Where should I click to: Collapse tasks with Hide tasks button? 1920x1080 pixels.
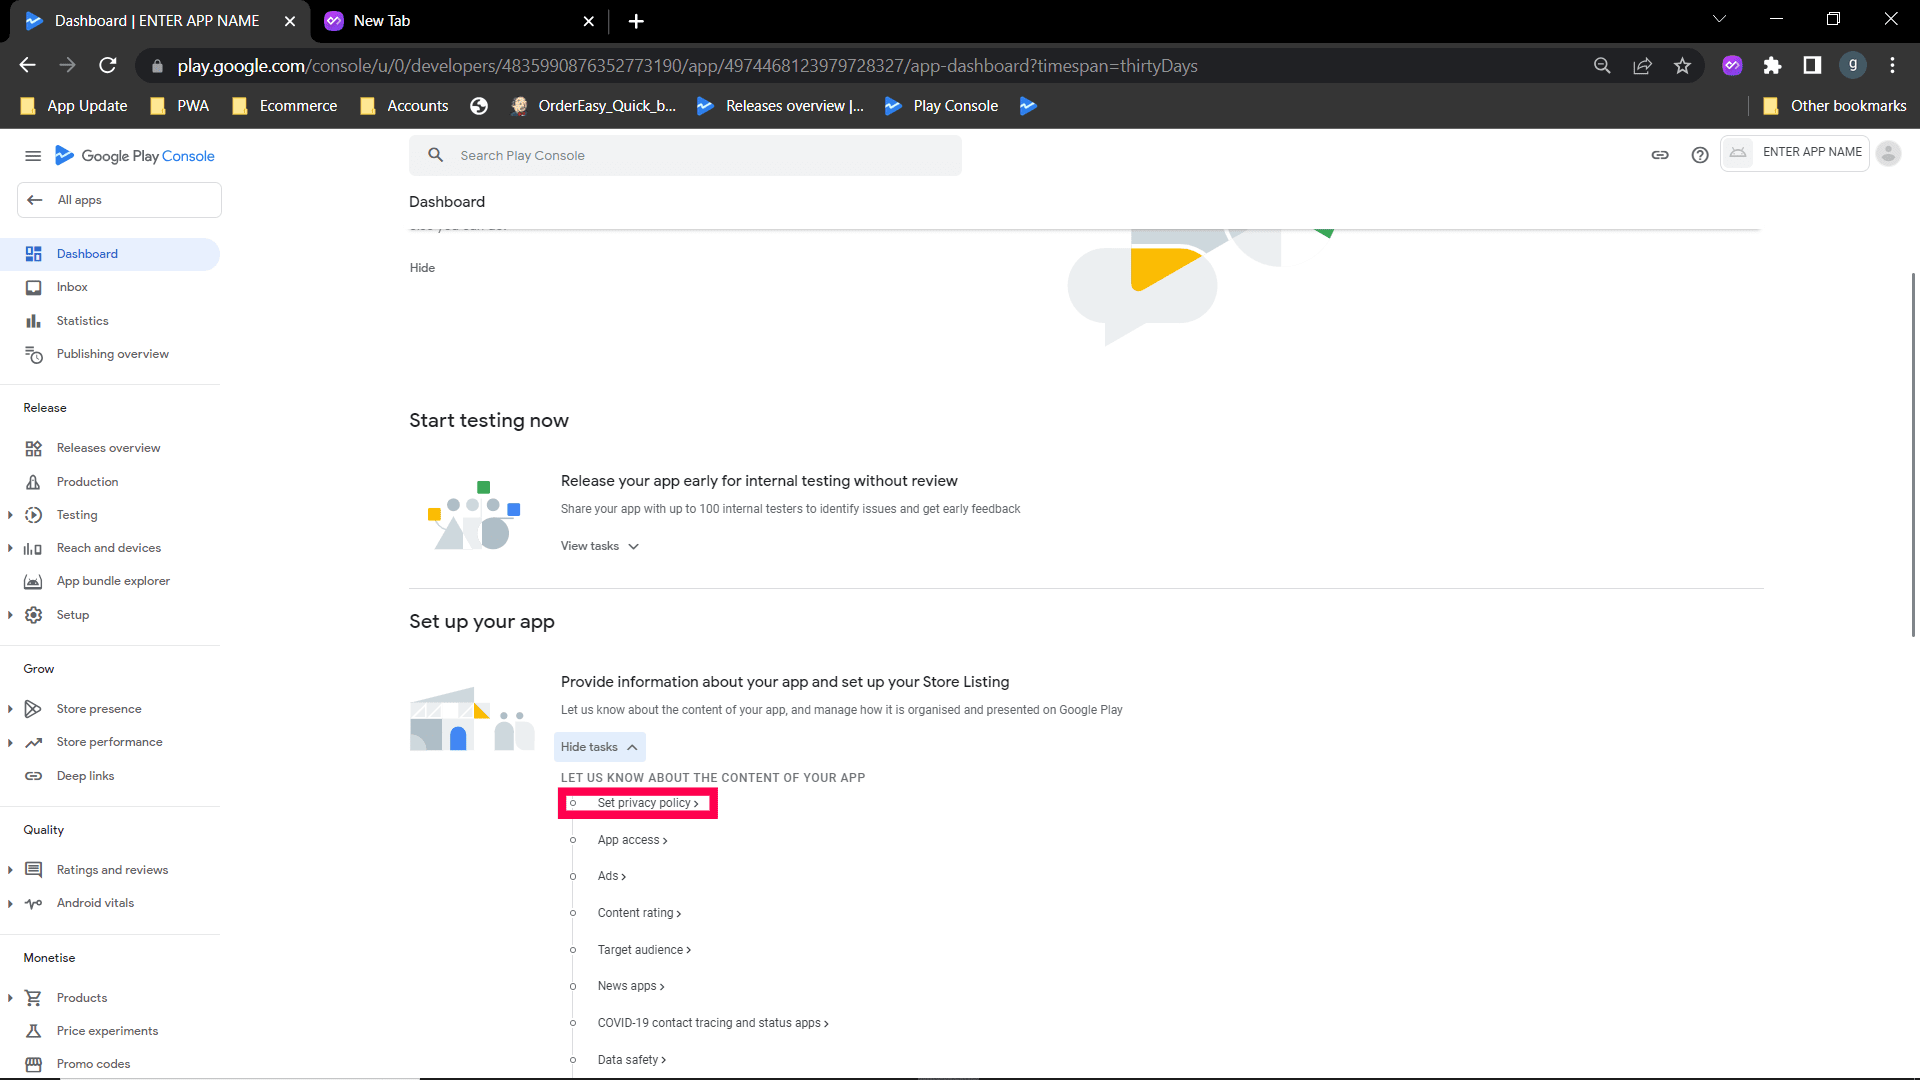[599, 747]
